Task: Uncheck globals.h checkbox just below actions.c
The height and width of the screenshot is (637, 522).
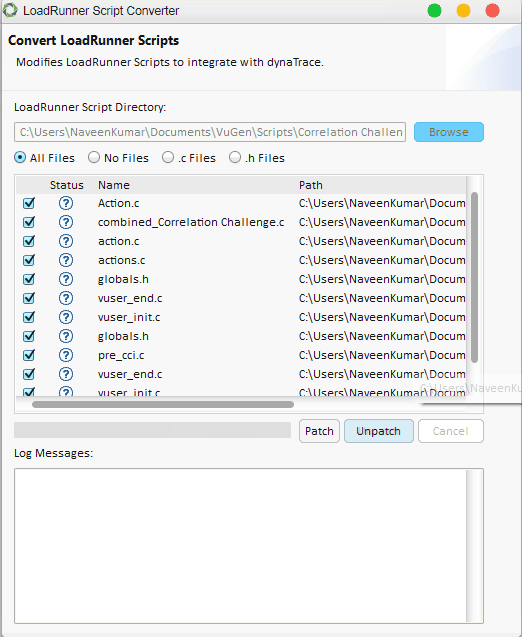Action: [x=29, y=279]
